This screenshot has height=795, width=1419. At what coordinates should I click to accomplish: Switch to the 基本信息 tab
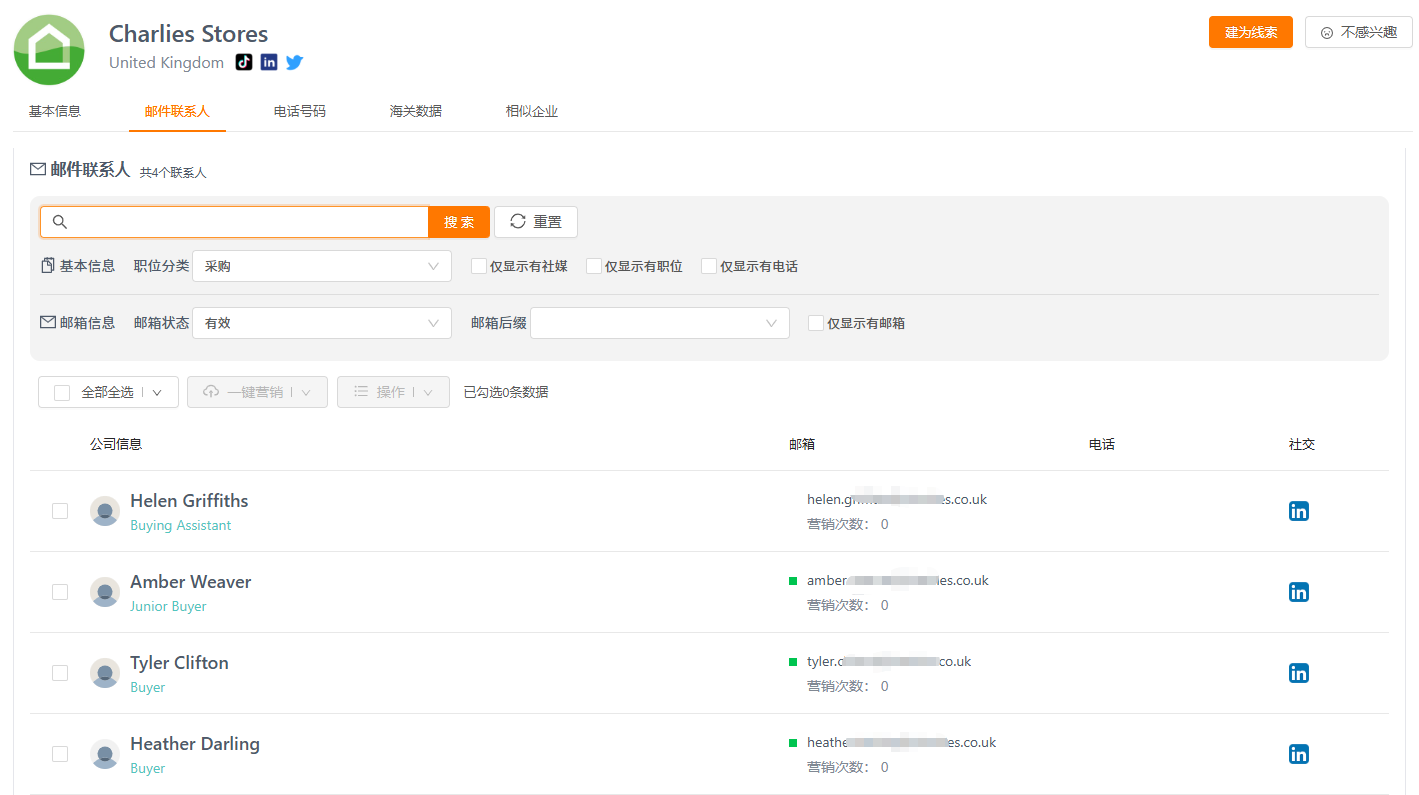click(55, 111)
